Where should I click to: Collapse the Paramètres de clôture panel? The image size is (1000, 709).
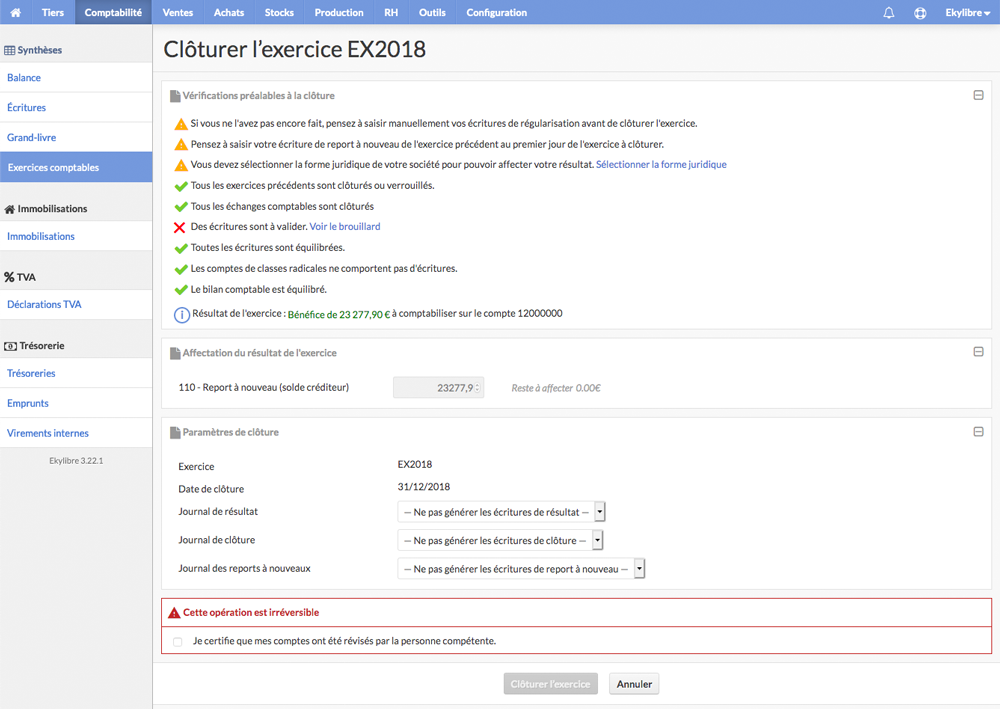(978, 432)
